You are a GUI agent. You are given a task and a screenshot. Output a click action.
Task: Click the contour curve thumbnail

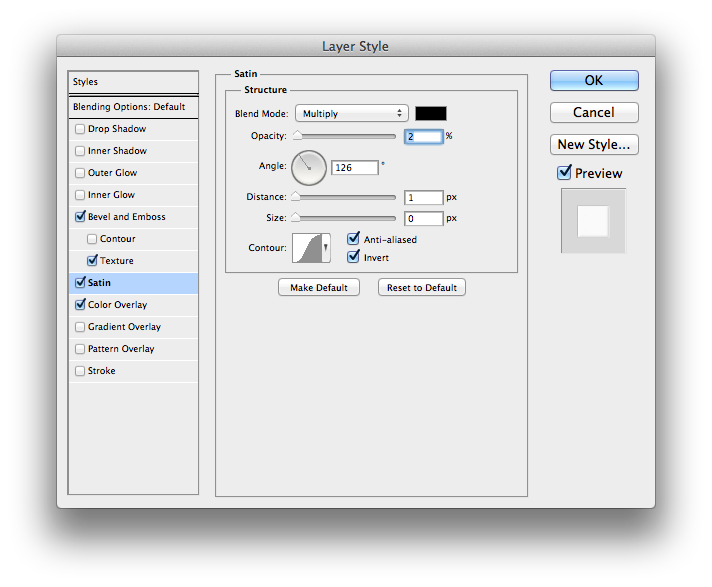307,248
